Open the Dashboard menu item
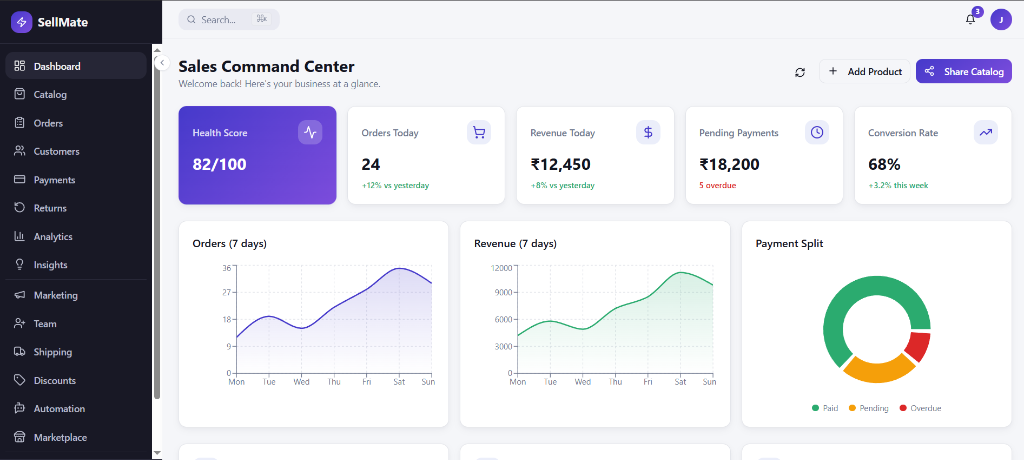This screenshot has height=460, width=1024. [76, 66]
